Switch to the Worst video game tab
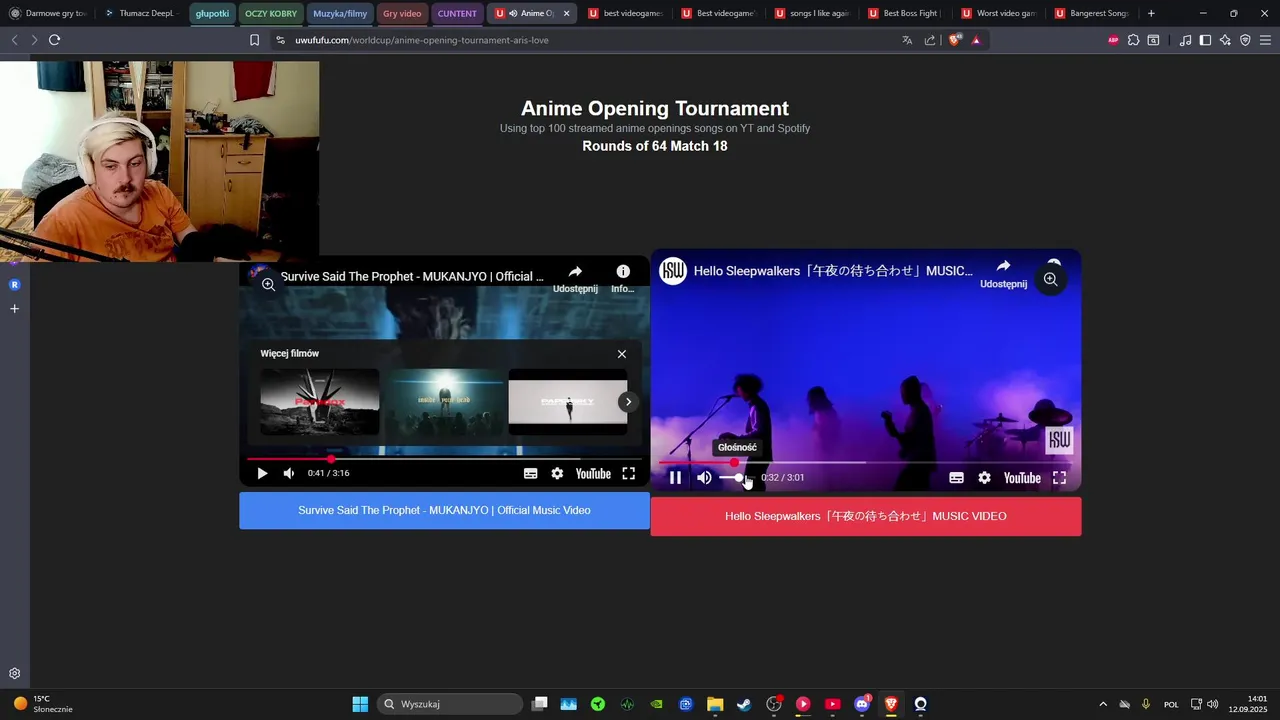The image size is (1280, 720). (x=997, y=14)
